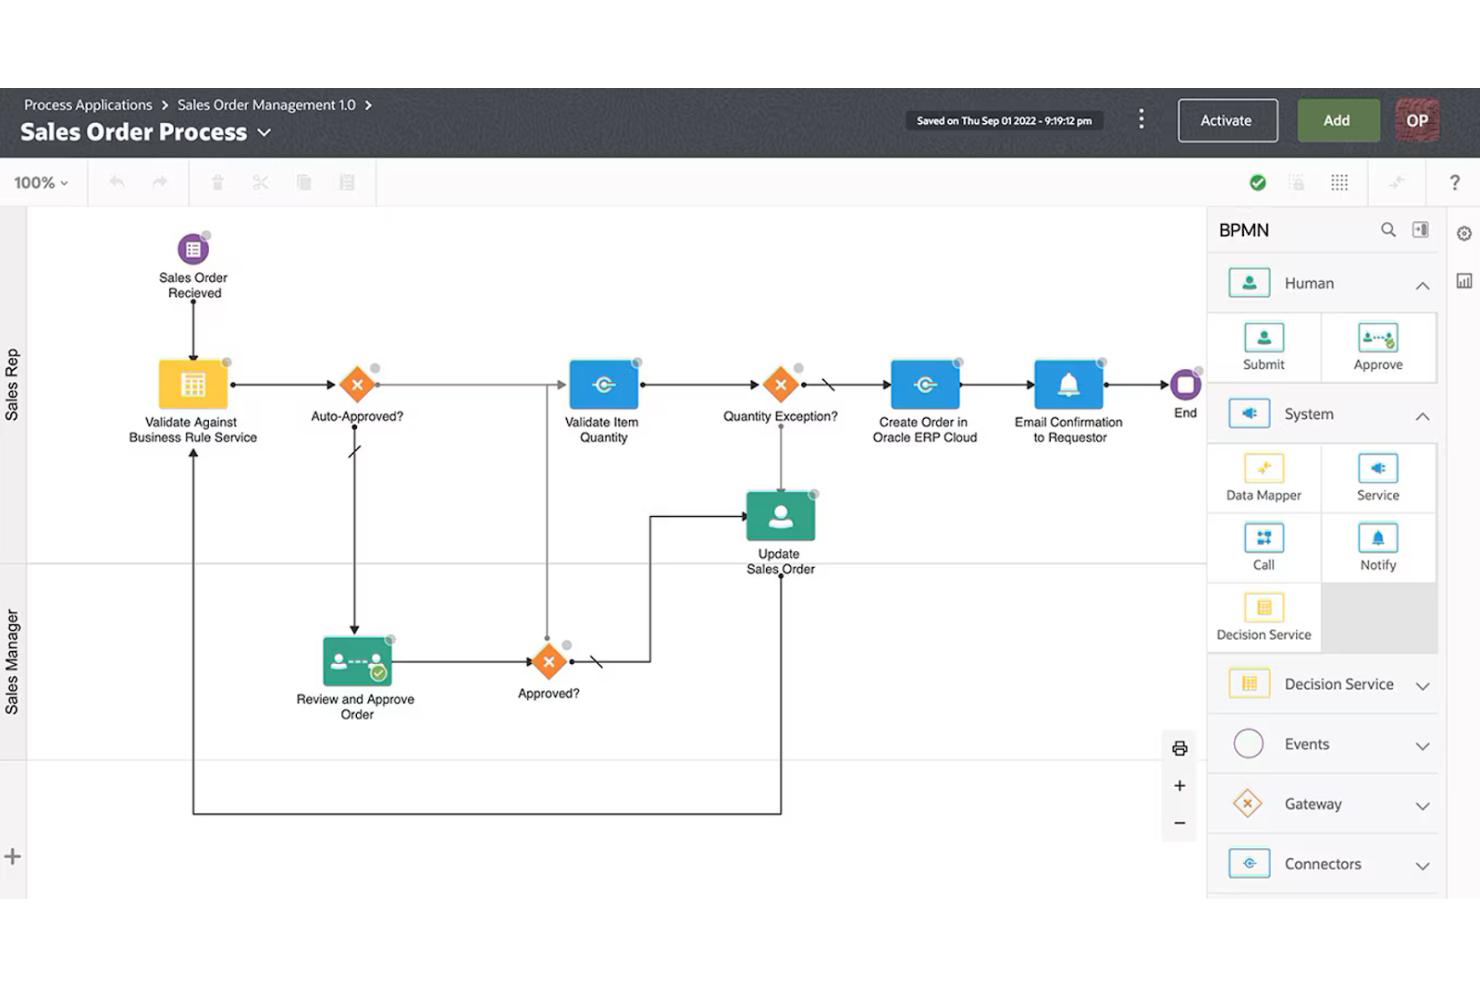
Task: Click the redo arrow in toolbar
Action: (160, 182)
